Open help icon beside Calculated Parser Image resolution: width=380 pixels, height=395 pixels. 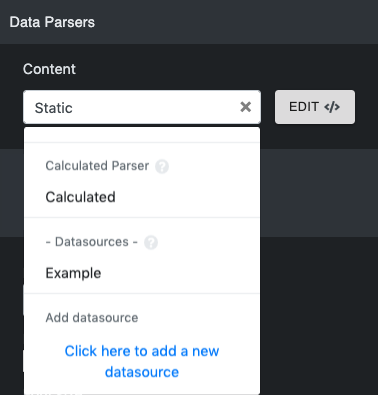pos(162,166)
